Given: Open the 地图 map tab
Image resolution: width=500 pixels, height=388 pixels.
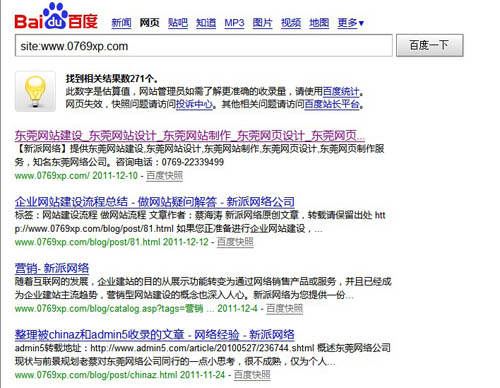Looking at the screenshot, I should point(319,23).
